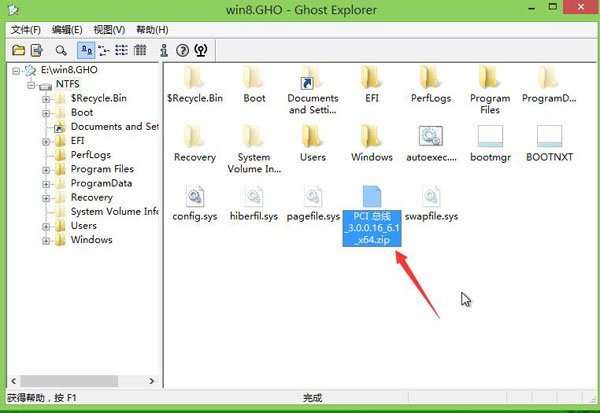Click the Open image file toolbar icon
Screen dimensions: 600x413
click(18, 50)
